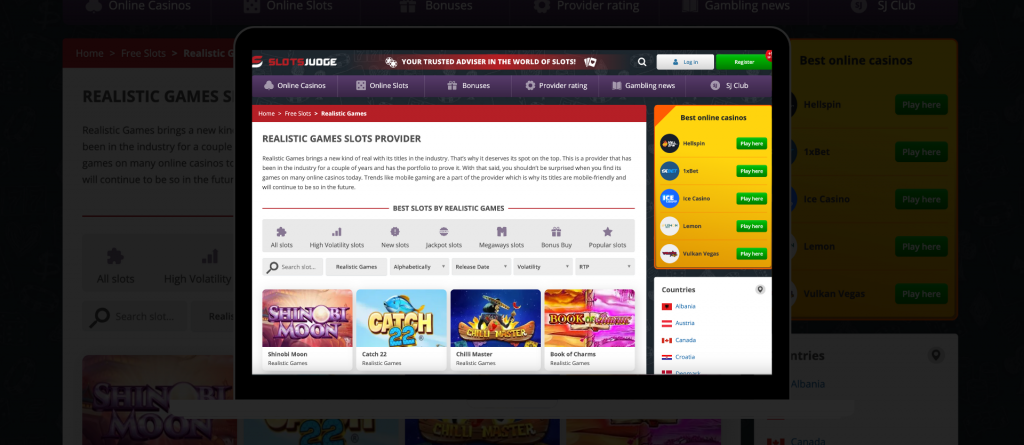Click Home breadcrumb link on laptop screen
This screenshot has width=1024, height=445.
(266, 113)
